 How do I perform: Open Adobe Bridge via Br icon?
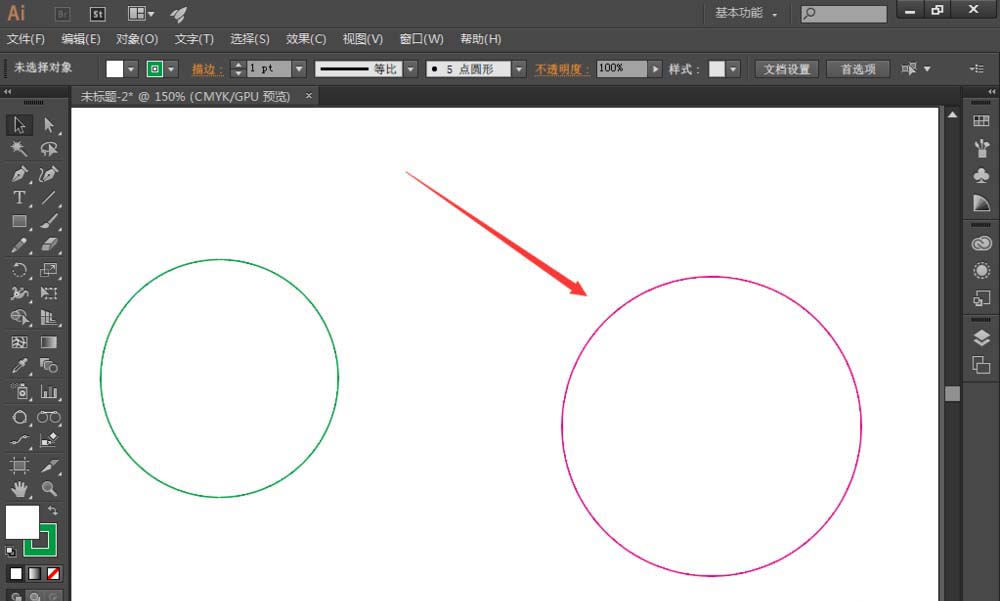pyautogui.click(x=62, y=14)
